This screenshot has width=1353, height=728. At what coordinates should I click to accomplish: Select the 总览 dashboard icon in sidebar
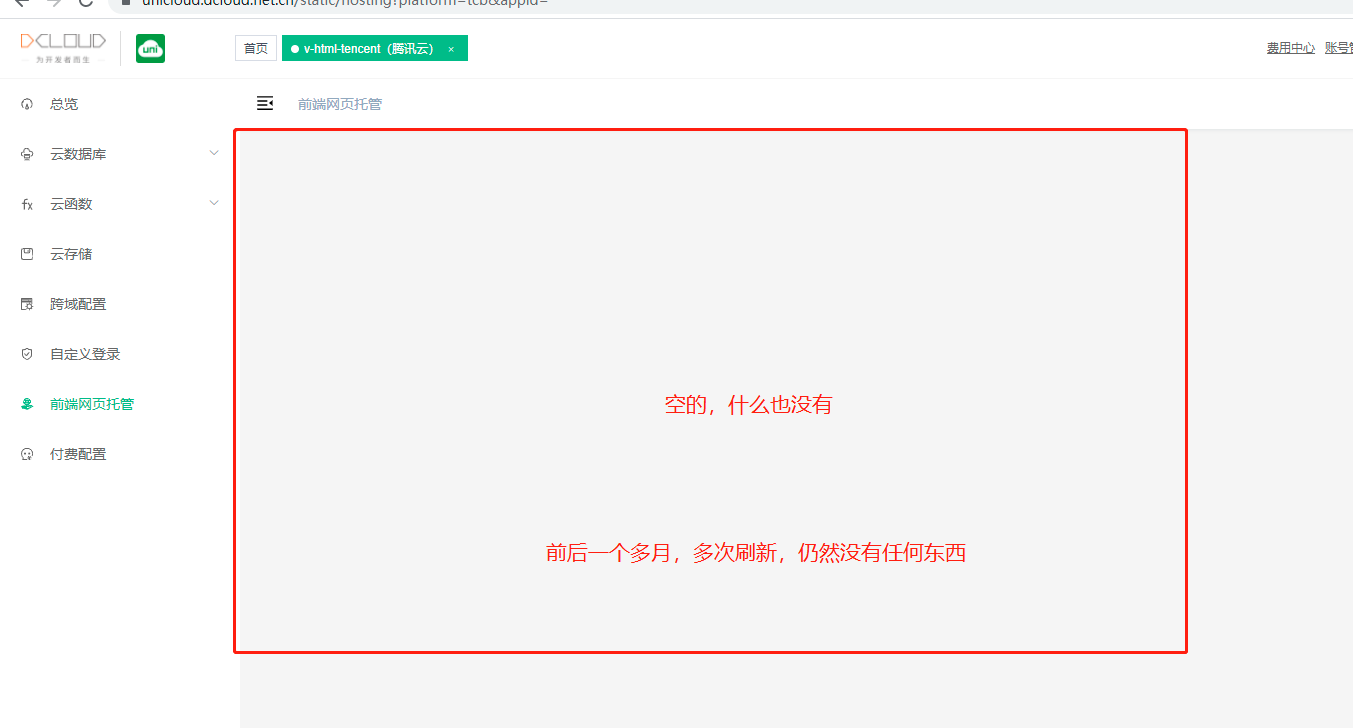pyautogui.click(x=27, y=103)
